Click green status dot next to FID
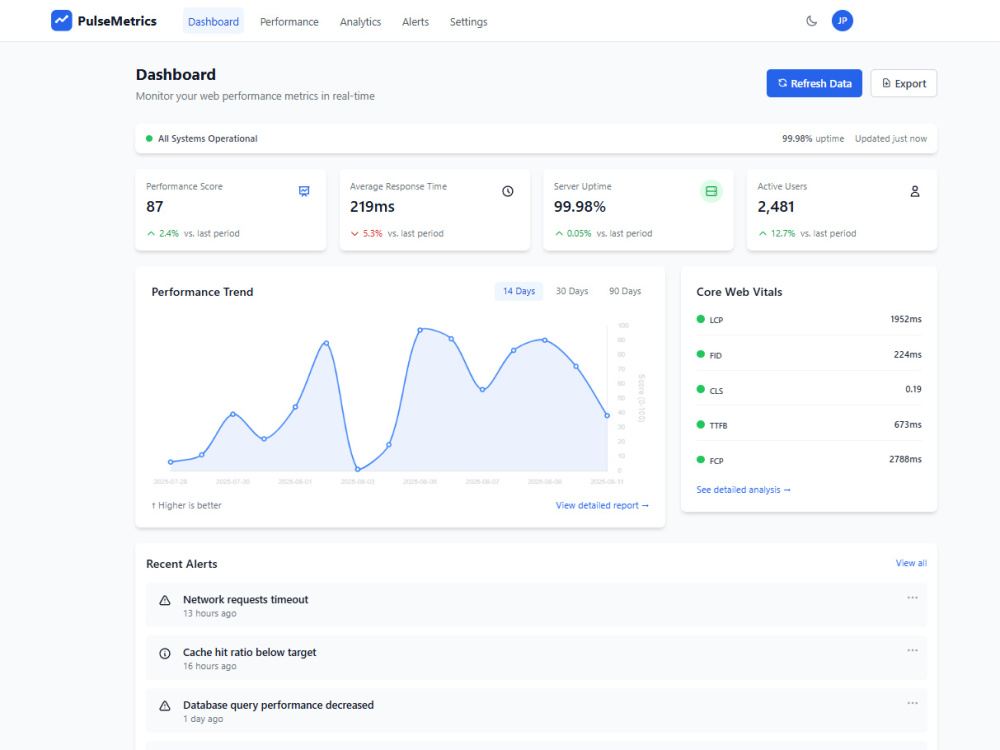1000x750 pixels. coord(700,354)
